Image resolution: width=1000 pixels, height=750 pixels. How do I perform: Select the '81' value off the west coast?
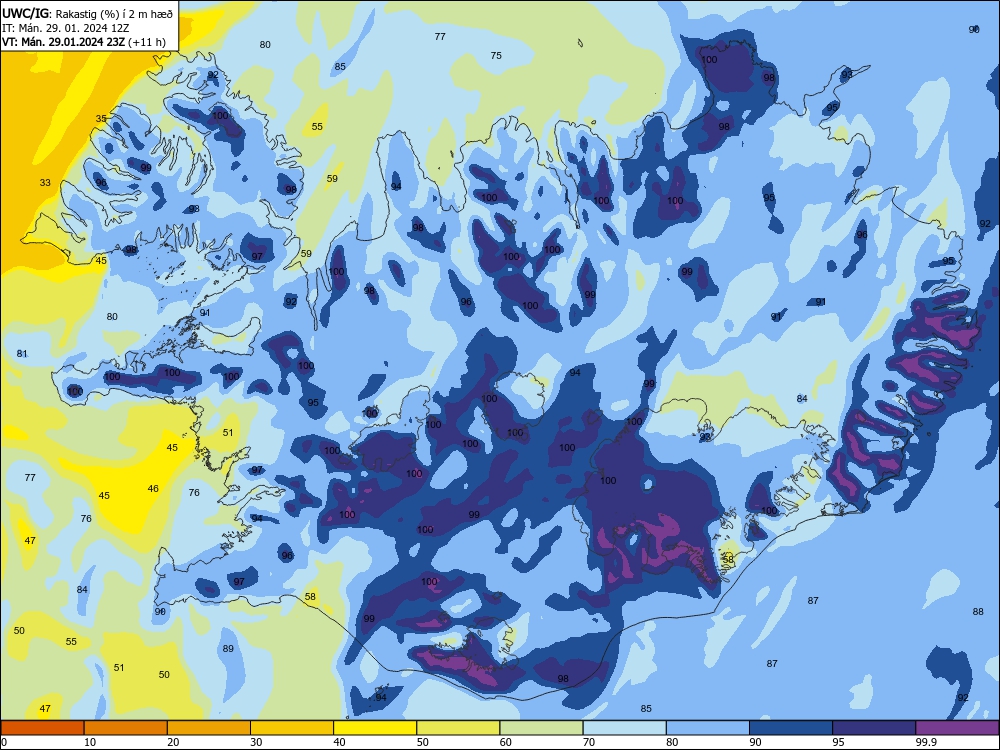pyautogui.click(x=22, y=353)
